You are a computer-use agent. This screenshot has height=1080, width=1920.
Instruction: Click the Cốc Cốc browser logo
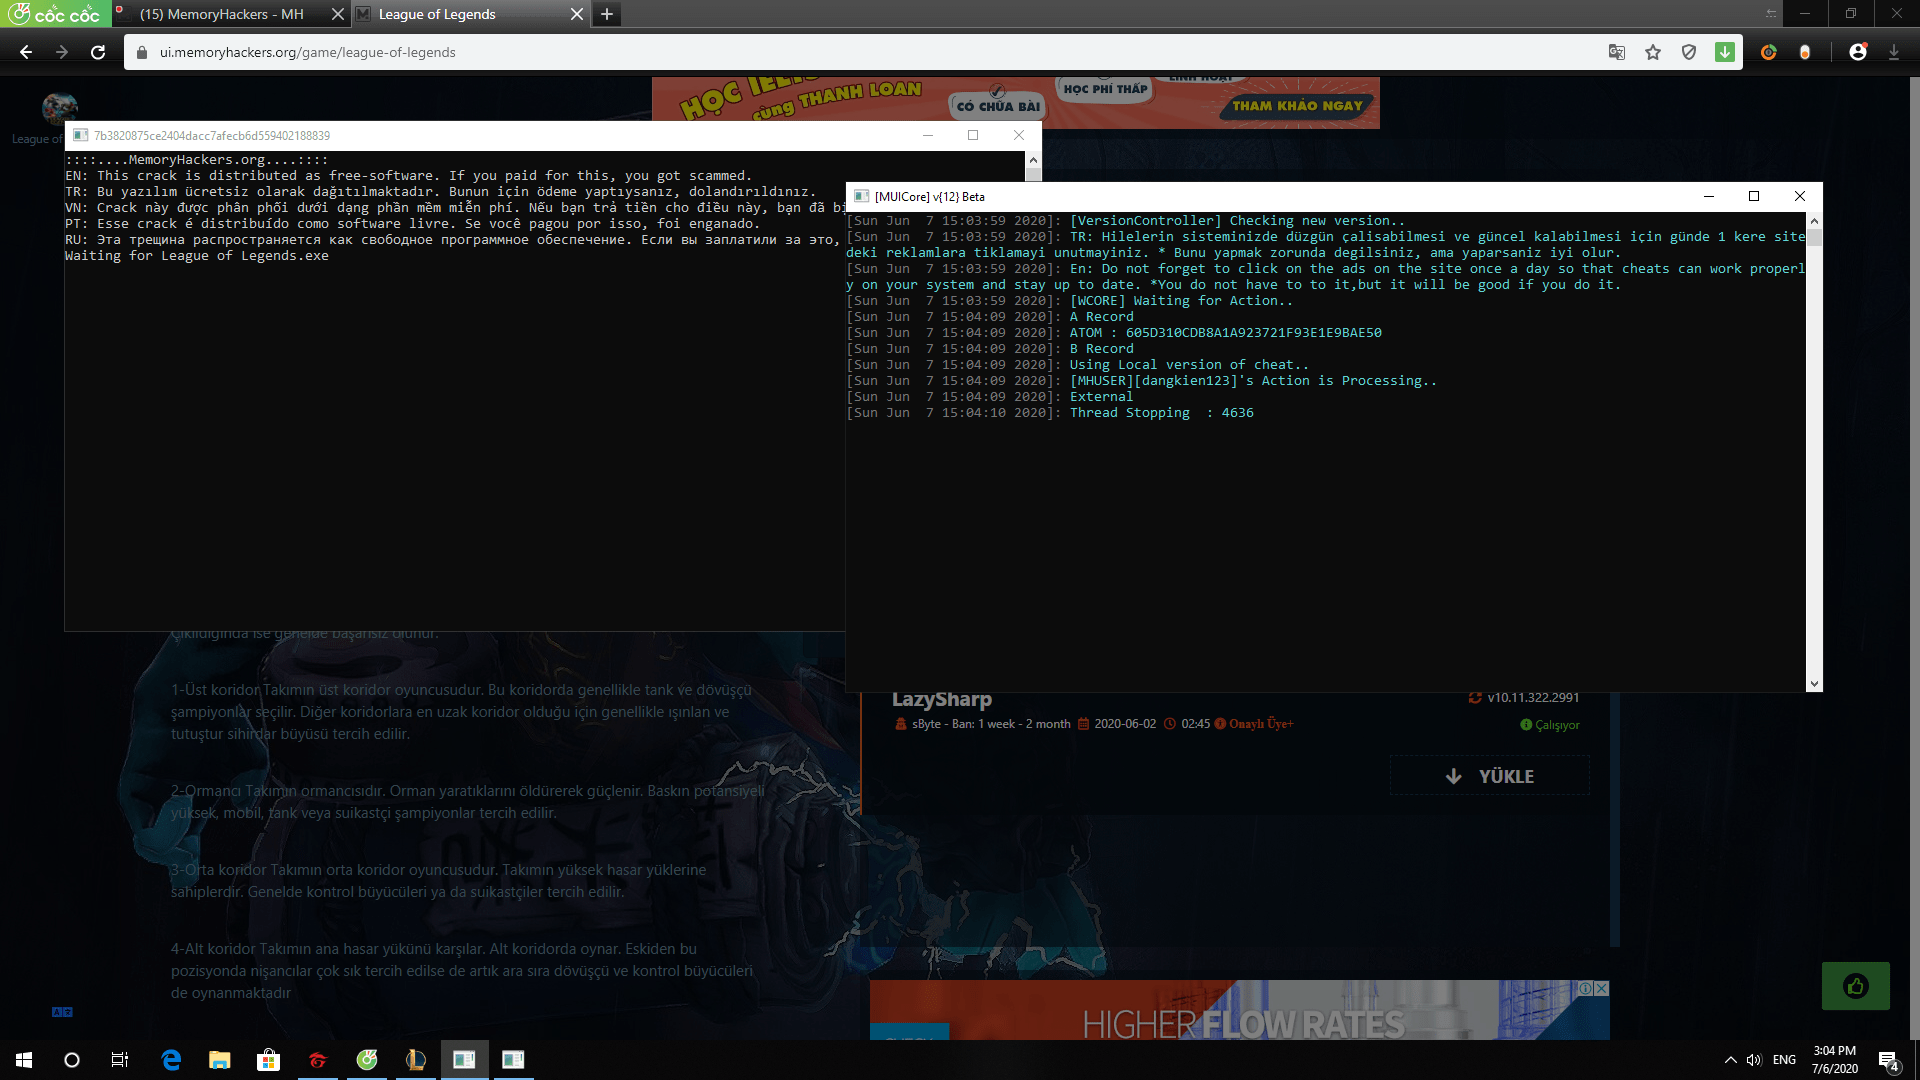tap(55, 14)
